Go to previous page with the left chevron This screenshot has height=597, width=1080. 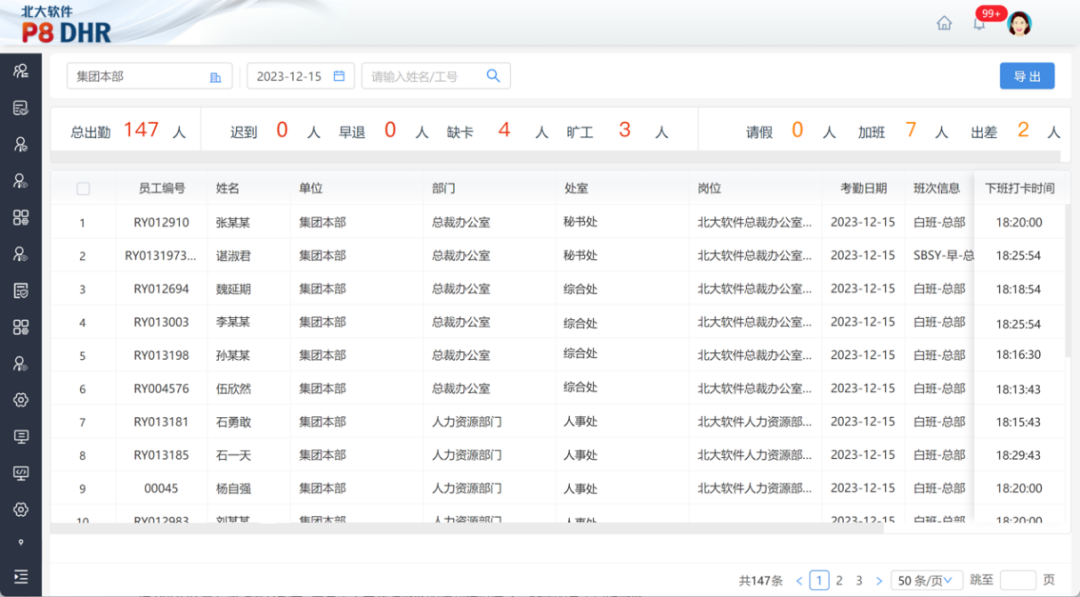click(x=799, y=580)
